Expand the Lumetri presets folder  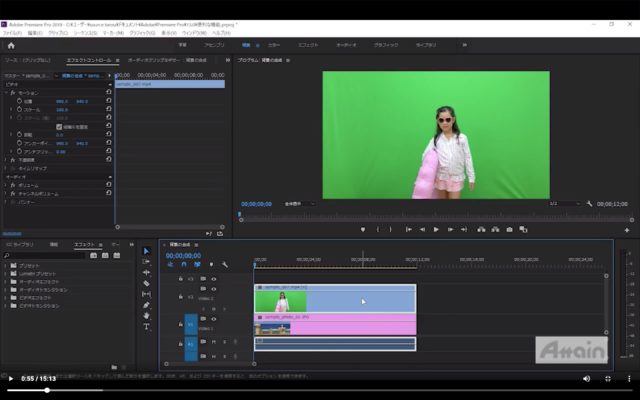coord(7,274)
